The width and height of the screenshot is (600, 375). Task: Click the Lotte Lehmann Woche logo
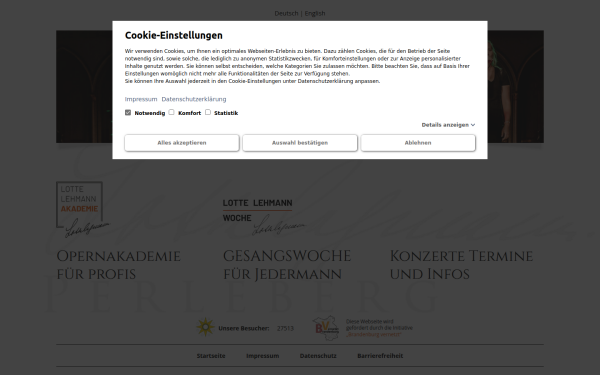click(264, 216)
